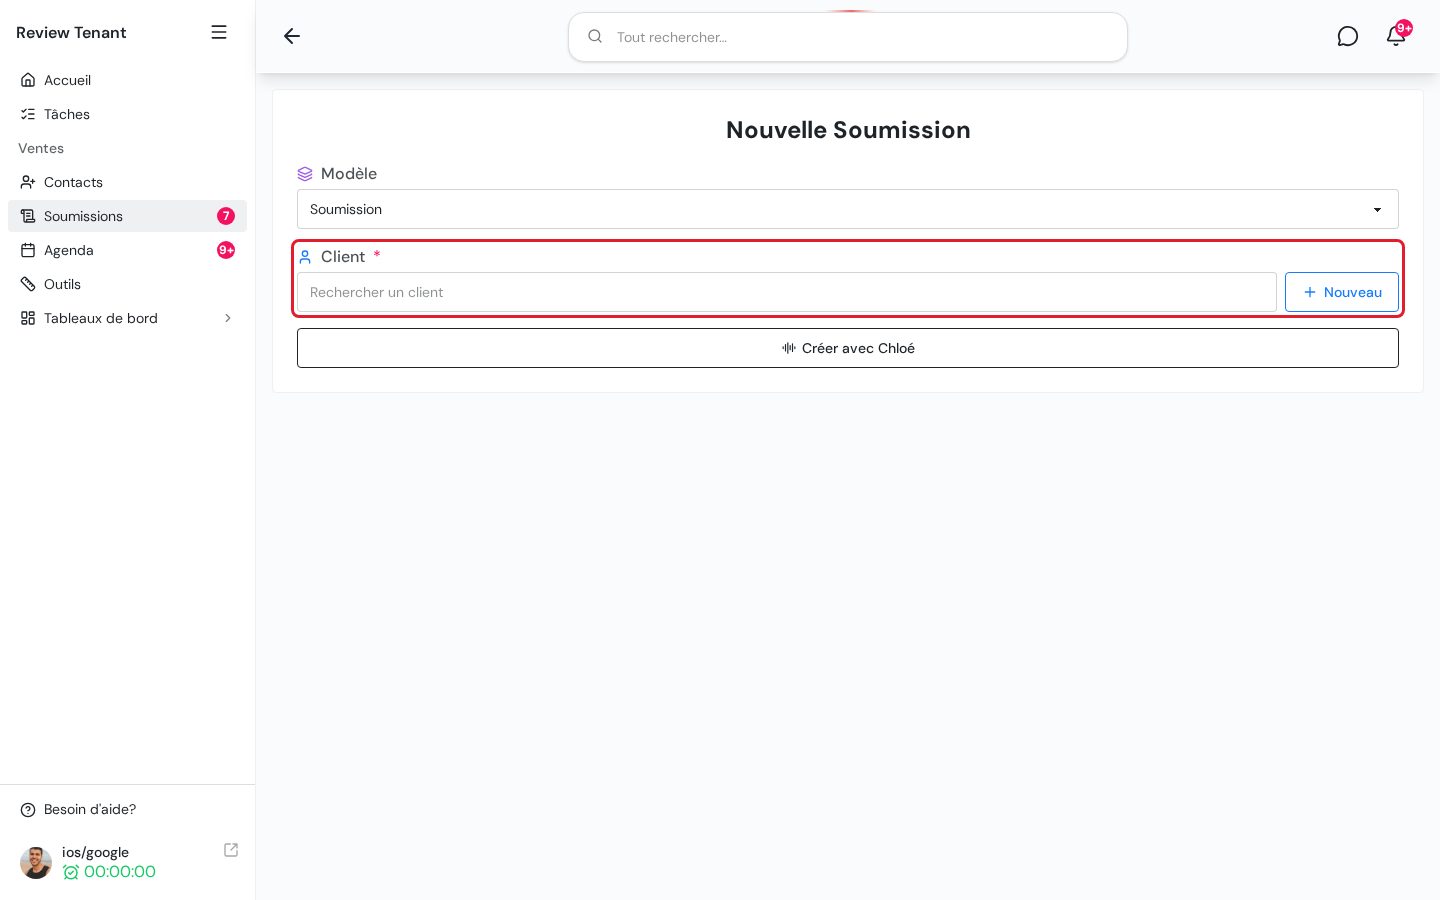Click the Accueil home icon

click(x=28, y=80)
